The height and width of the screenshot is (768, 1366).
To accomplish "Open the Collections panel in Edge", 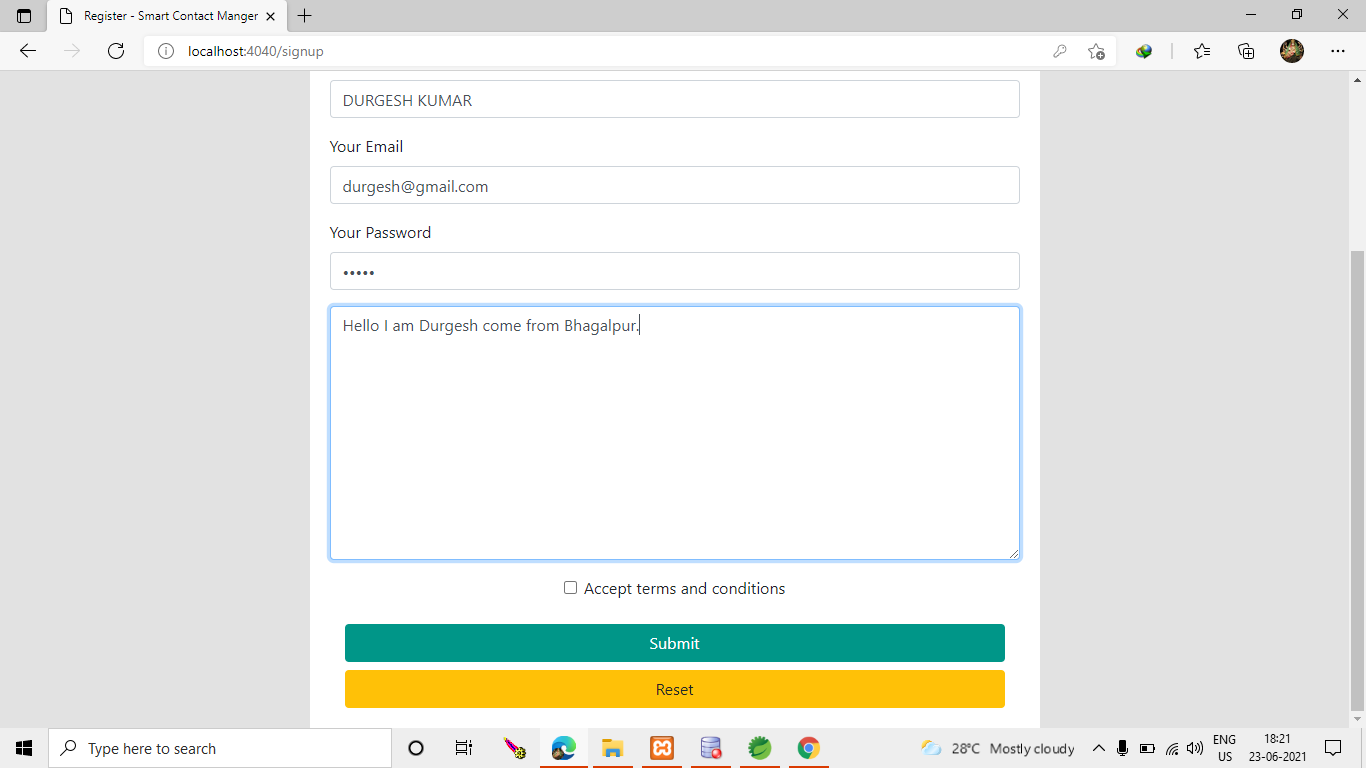I will coord(1246,50).
